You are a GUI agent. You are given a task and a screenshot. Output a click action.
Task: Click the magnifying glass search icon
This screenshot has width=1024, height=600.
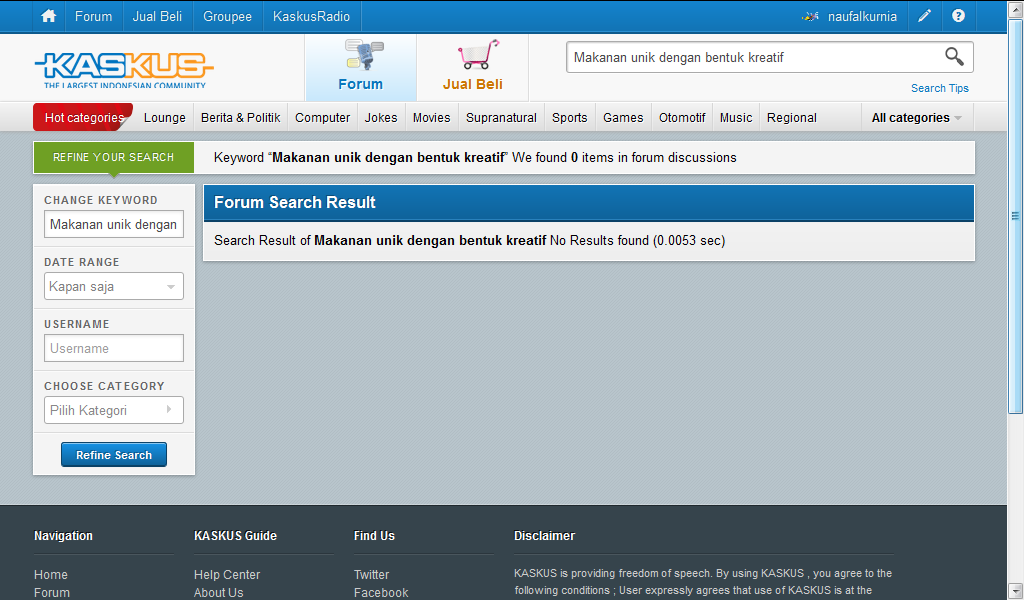[x=954, y=57]
